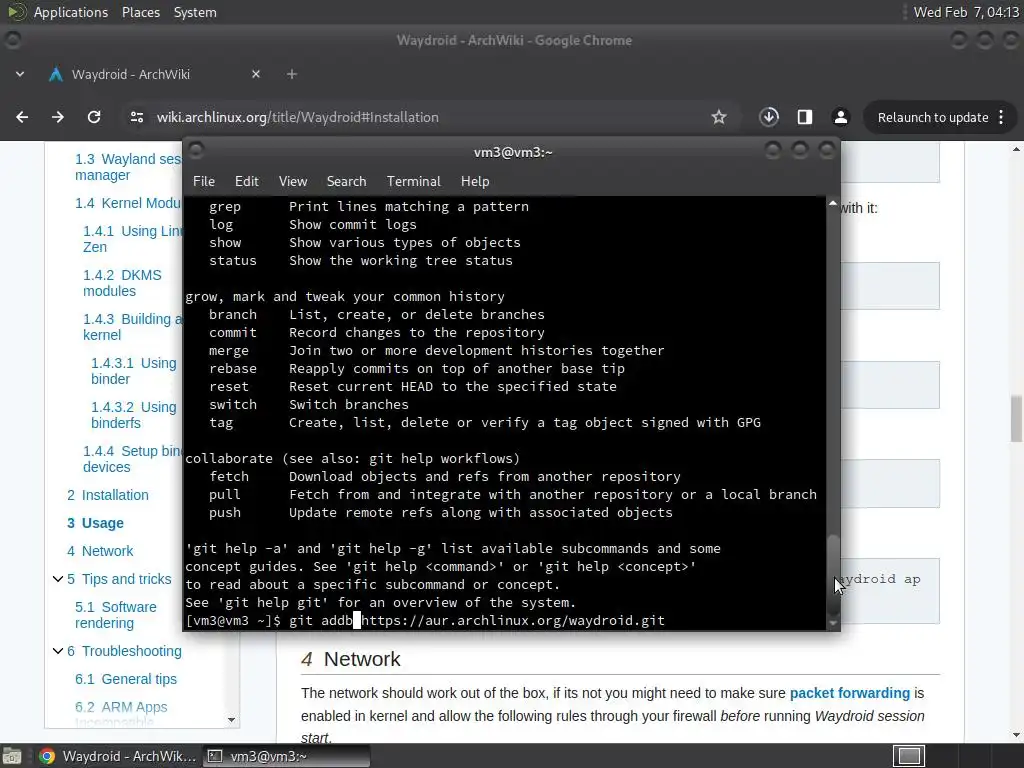Open site information icon in address bar

pyautogui.click(x=136, y=117)
